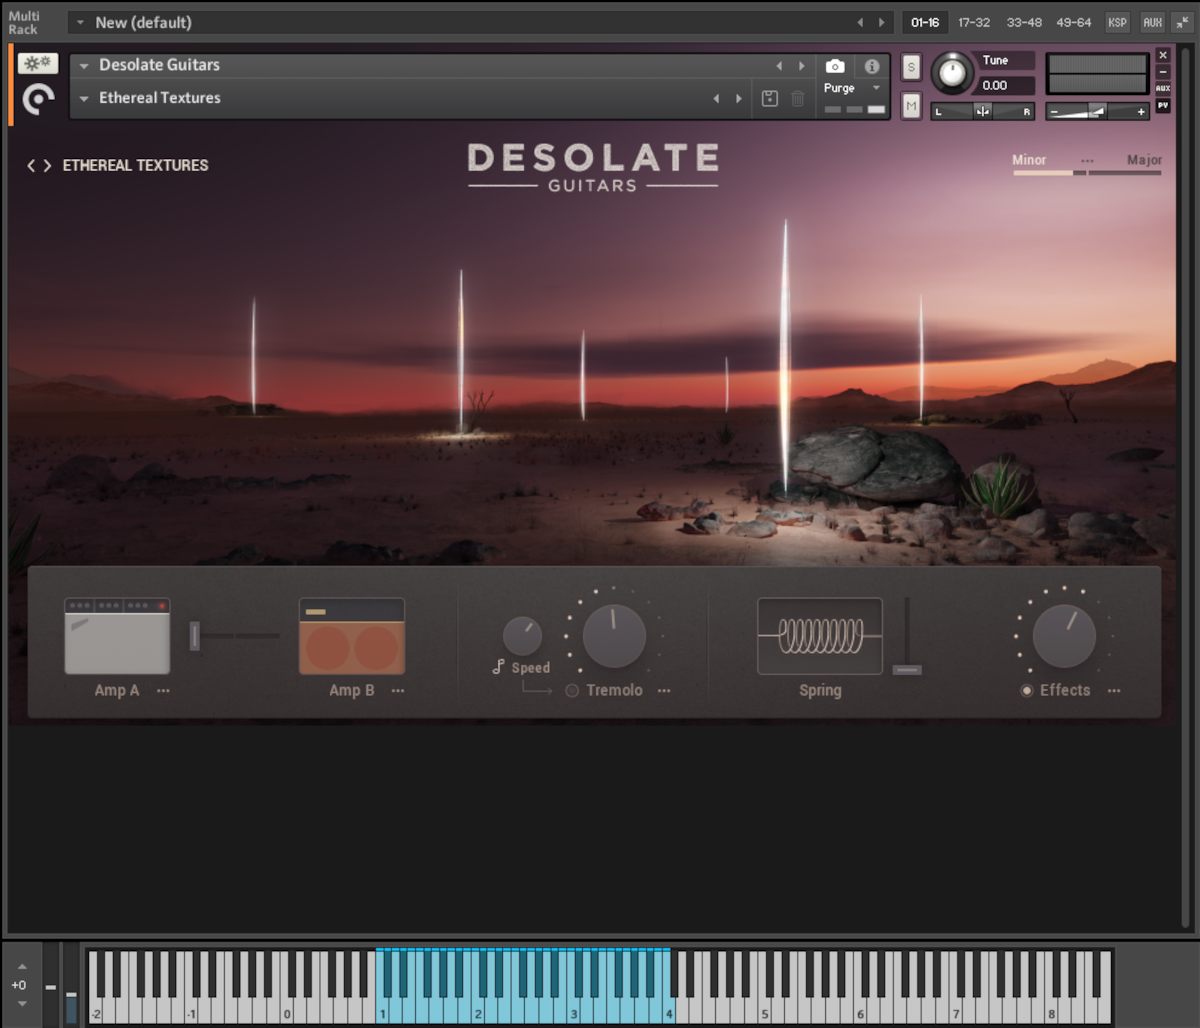Lower keyboard transposition with the down arrow
This screenshot has height=1028, width=1200.
[x=22, y=1003]
